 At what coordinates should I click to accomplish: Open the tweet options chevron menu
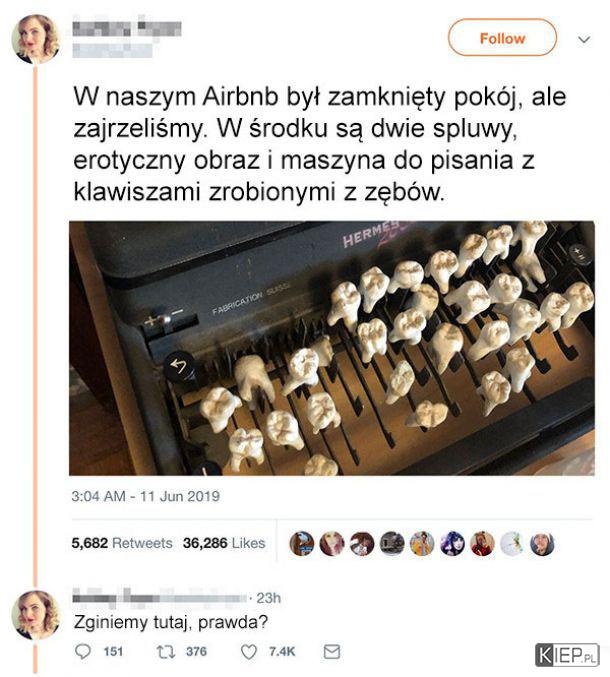(x=584, y=40)
